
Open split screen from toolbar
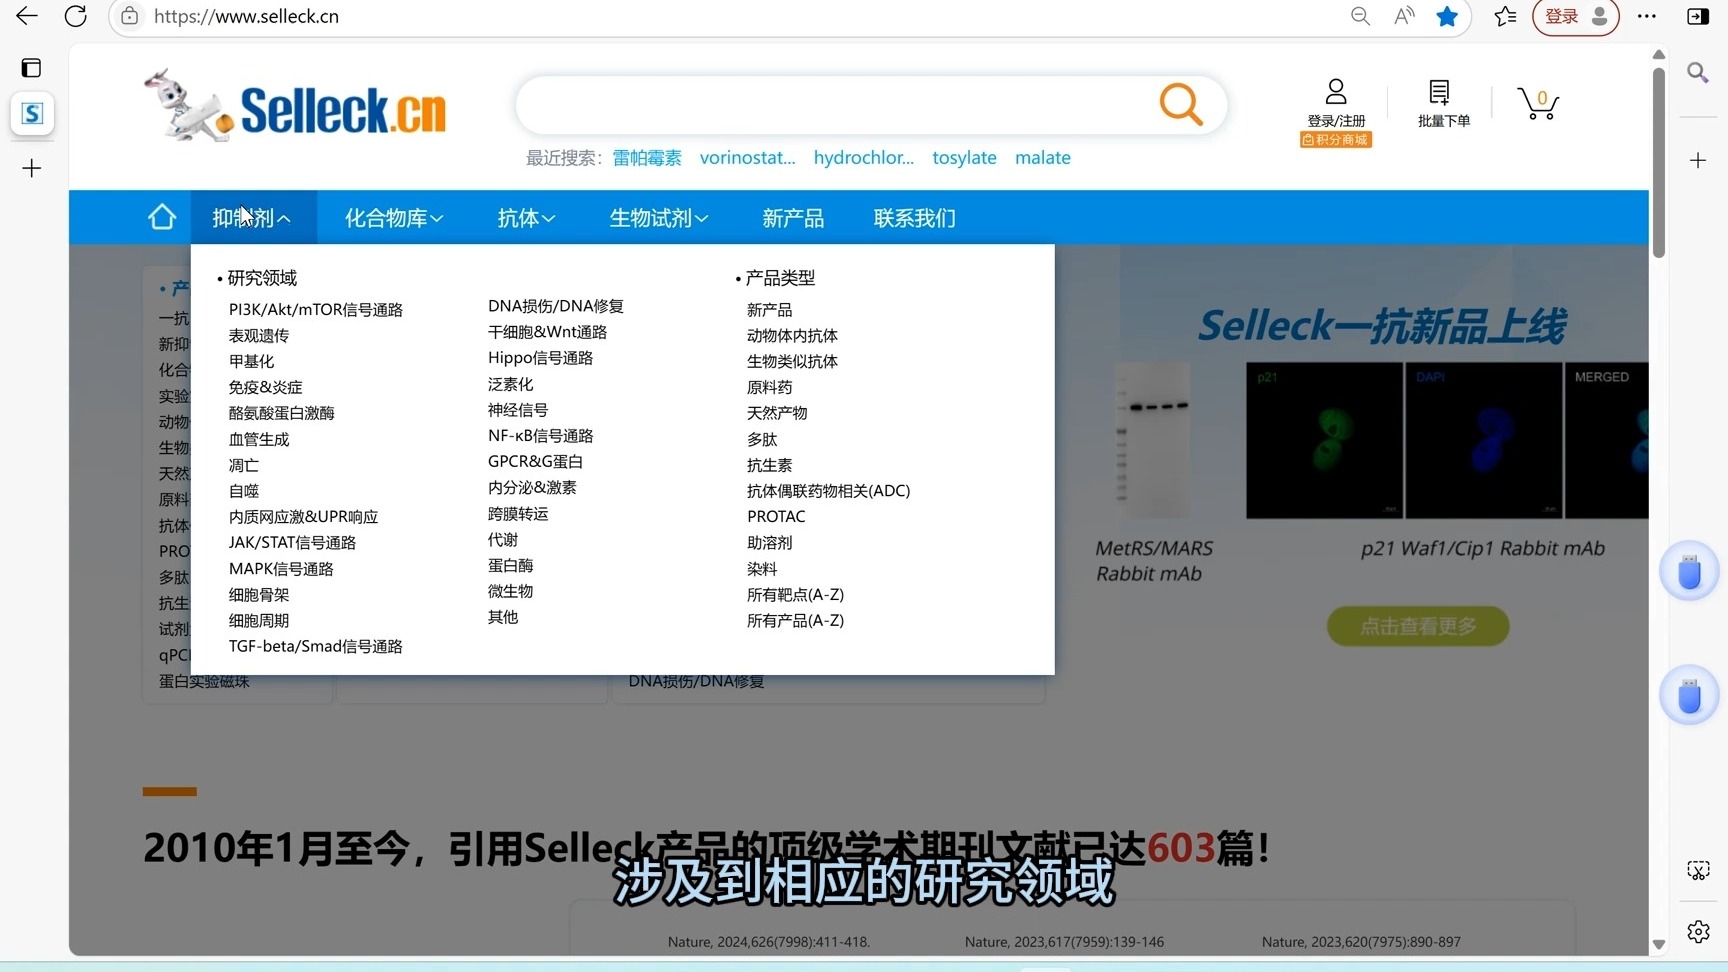pos(1697,16)
